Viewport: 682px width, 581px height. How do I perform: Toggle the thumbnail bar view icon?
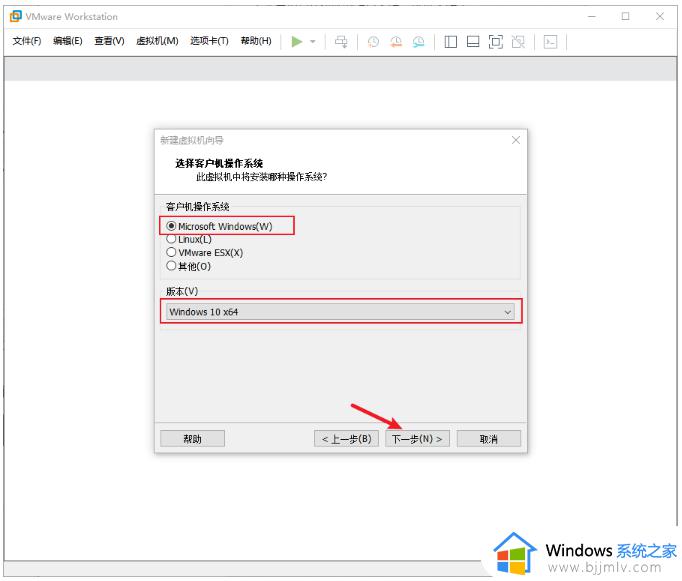[x=473, y=42]
